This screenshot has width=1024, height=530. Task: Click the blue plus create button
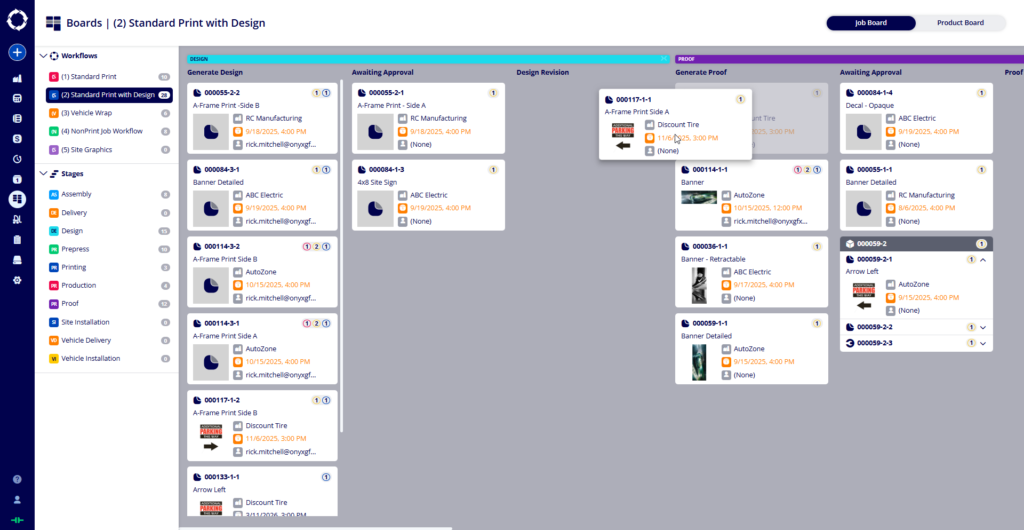pyautogui.click(x=17, y=52)
